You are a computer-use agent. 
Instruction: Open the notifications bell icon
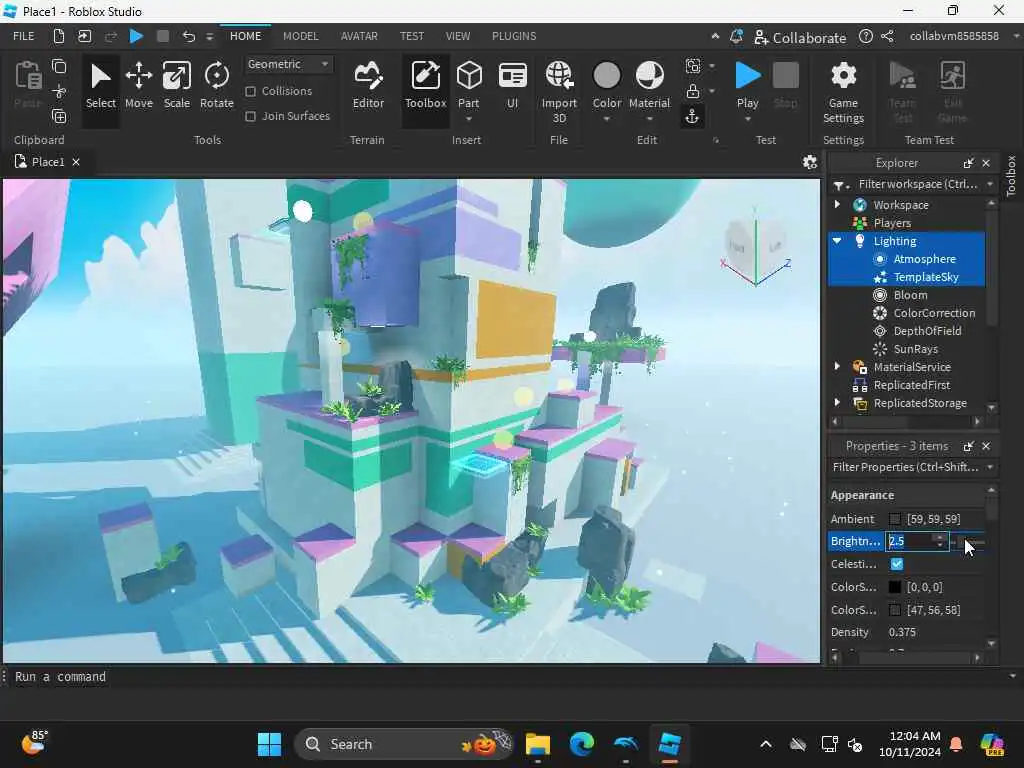pos(736,37)
